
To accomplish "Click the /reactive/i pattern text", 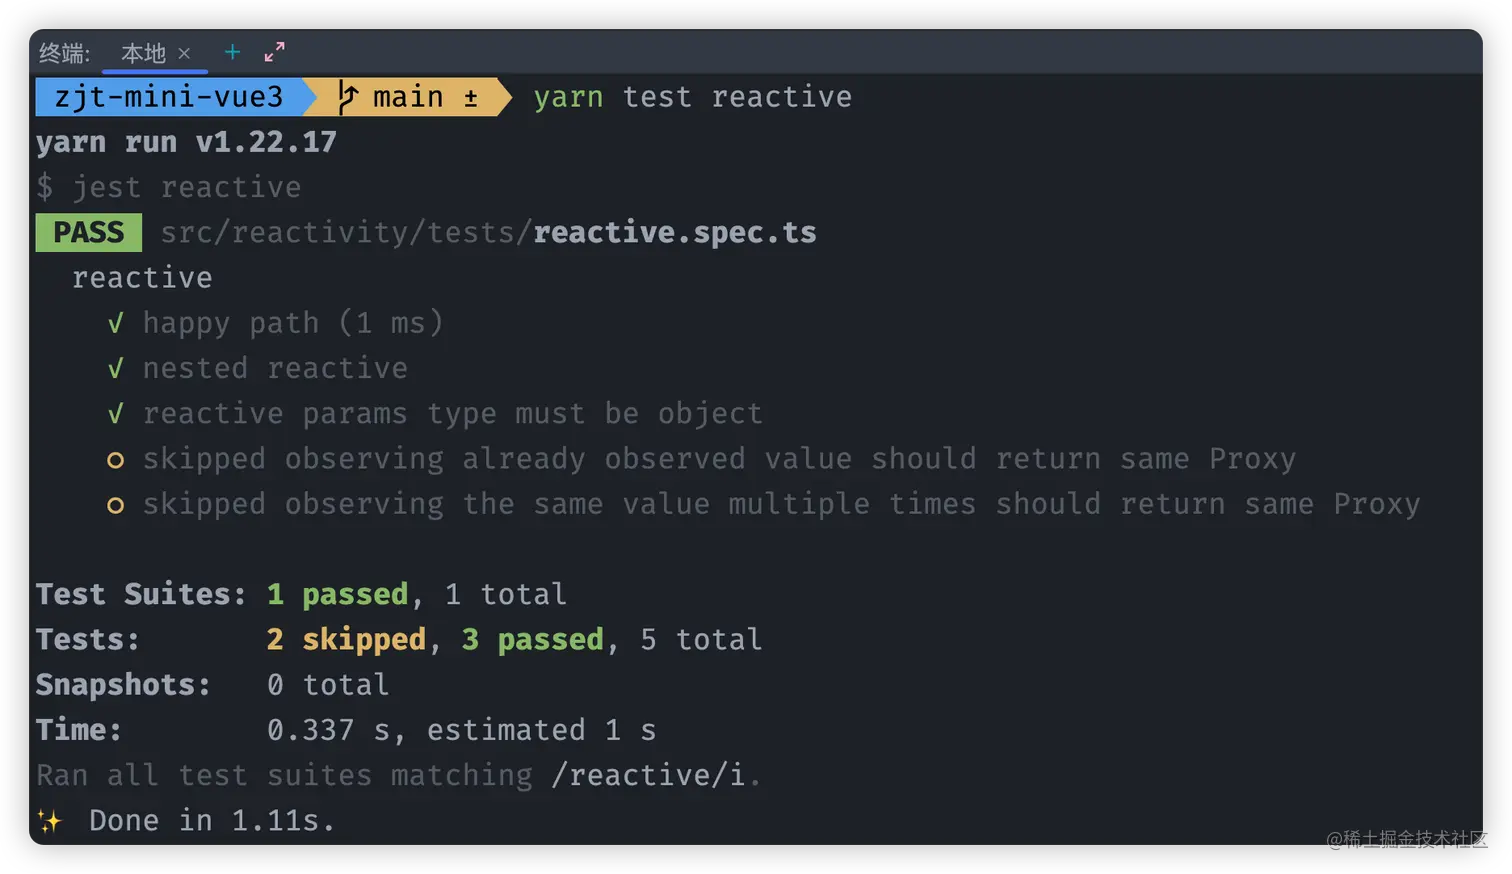I will click(x=648, y=775).
